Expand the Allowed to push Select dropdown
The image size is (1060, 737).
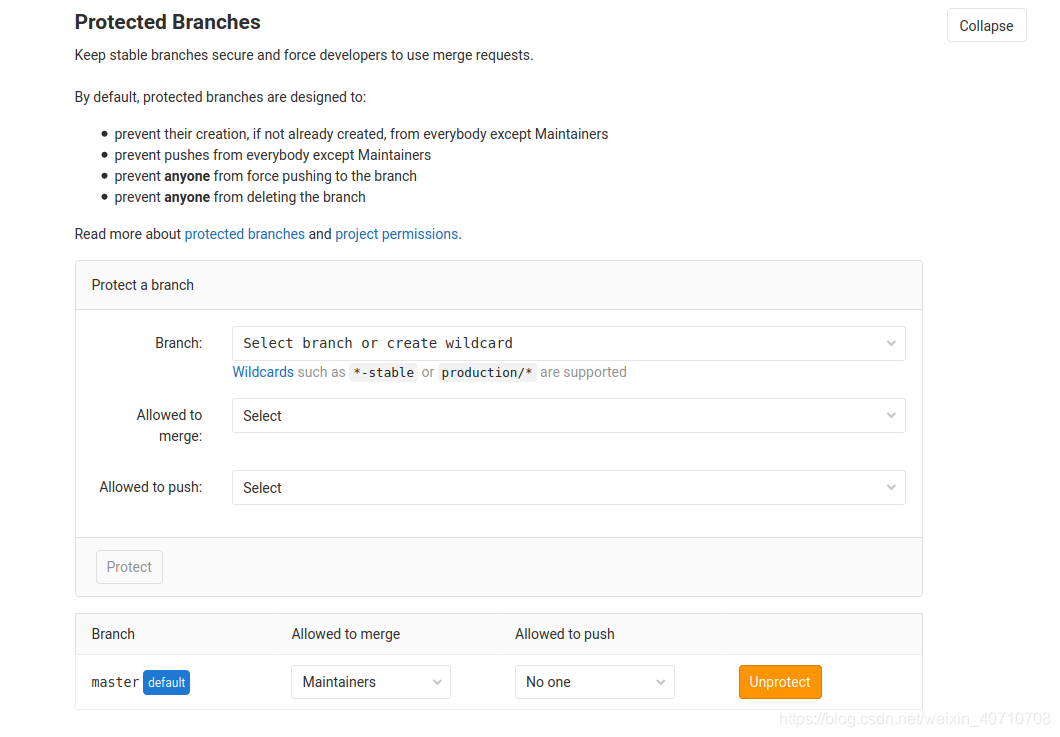tap(569, 488)
